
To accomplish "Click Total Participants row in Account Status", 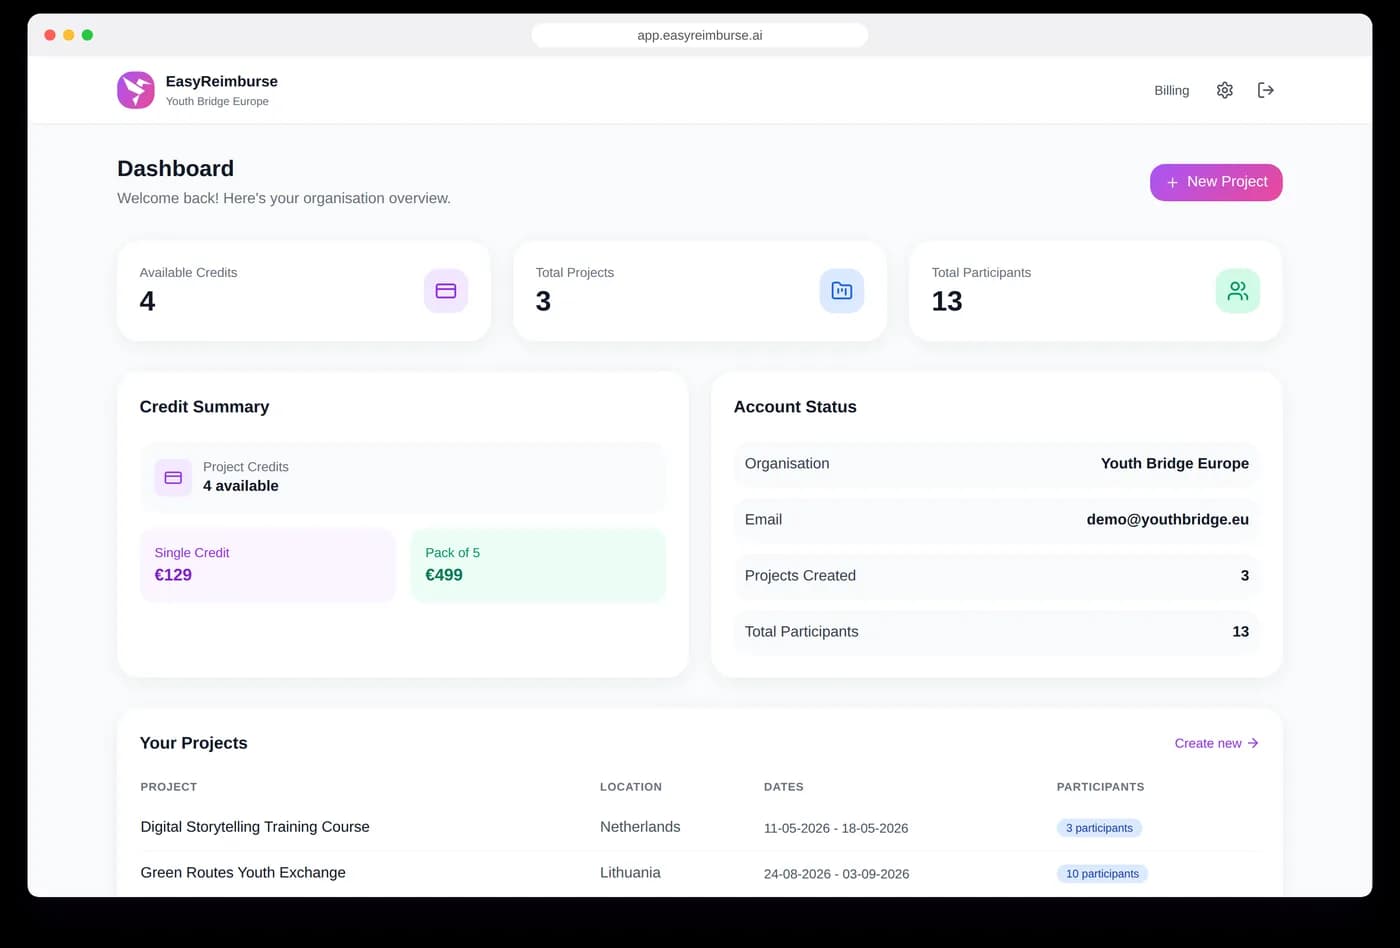I will pyautogui.click(x=996, y=632).
